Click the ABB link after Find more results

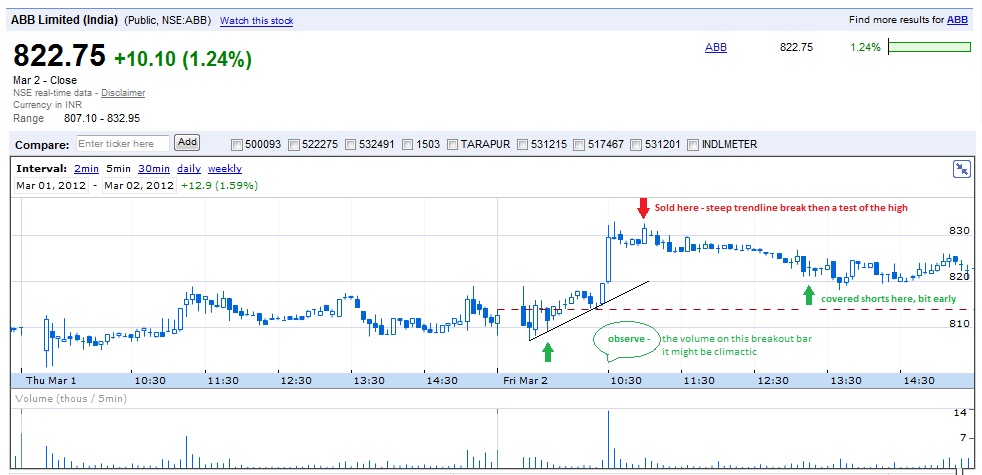point(957,20)
